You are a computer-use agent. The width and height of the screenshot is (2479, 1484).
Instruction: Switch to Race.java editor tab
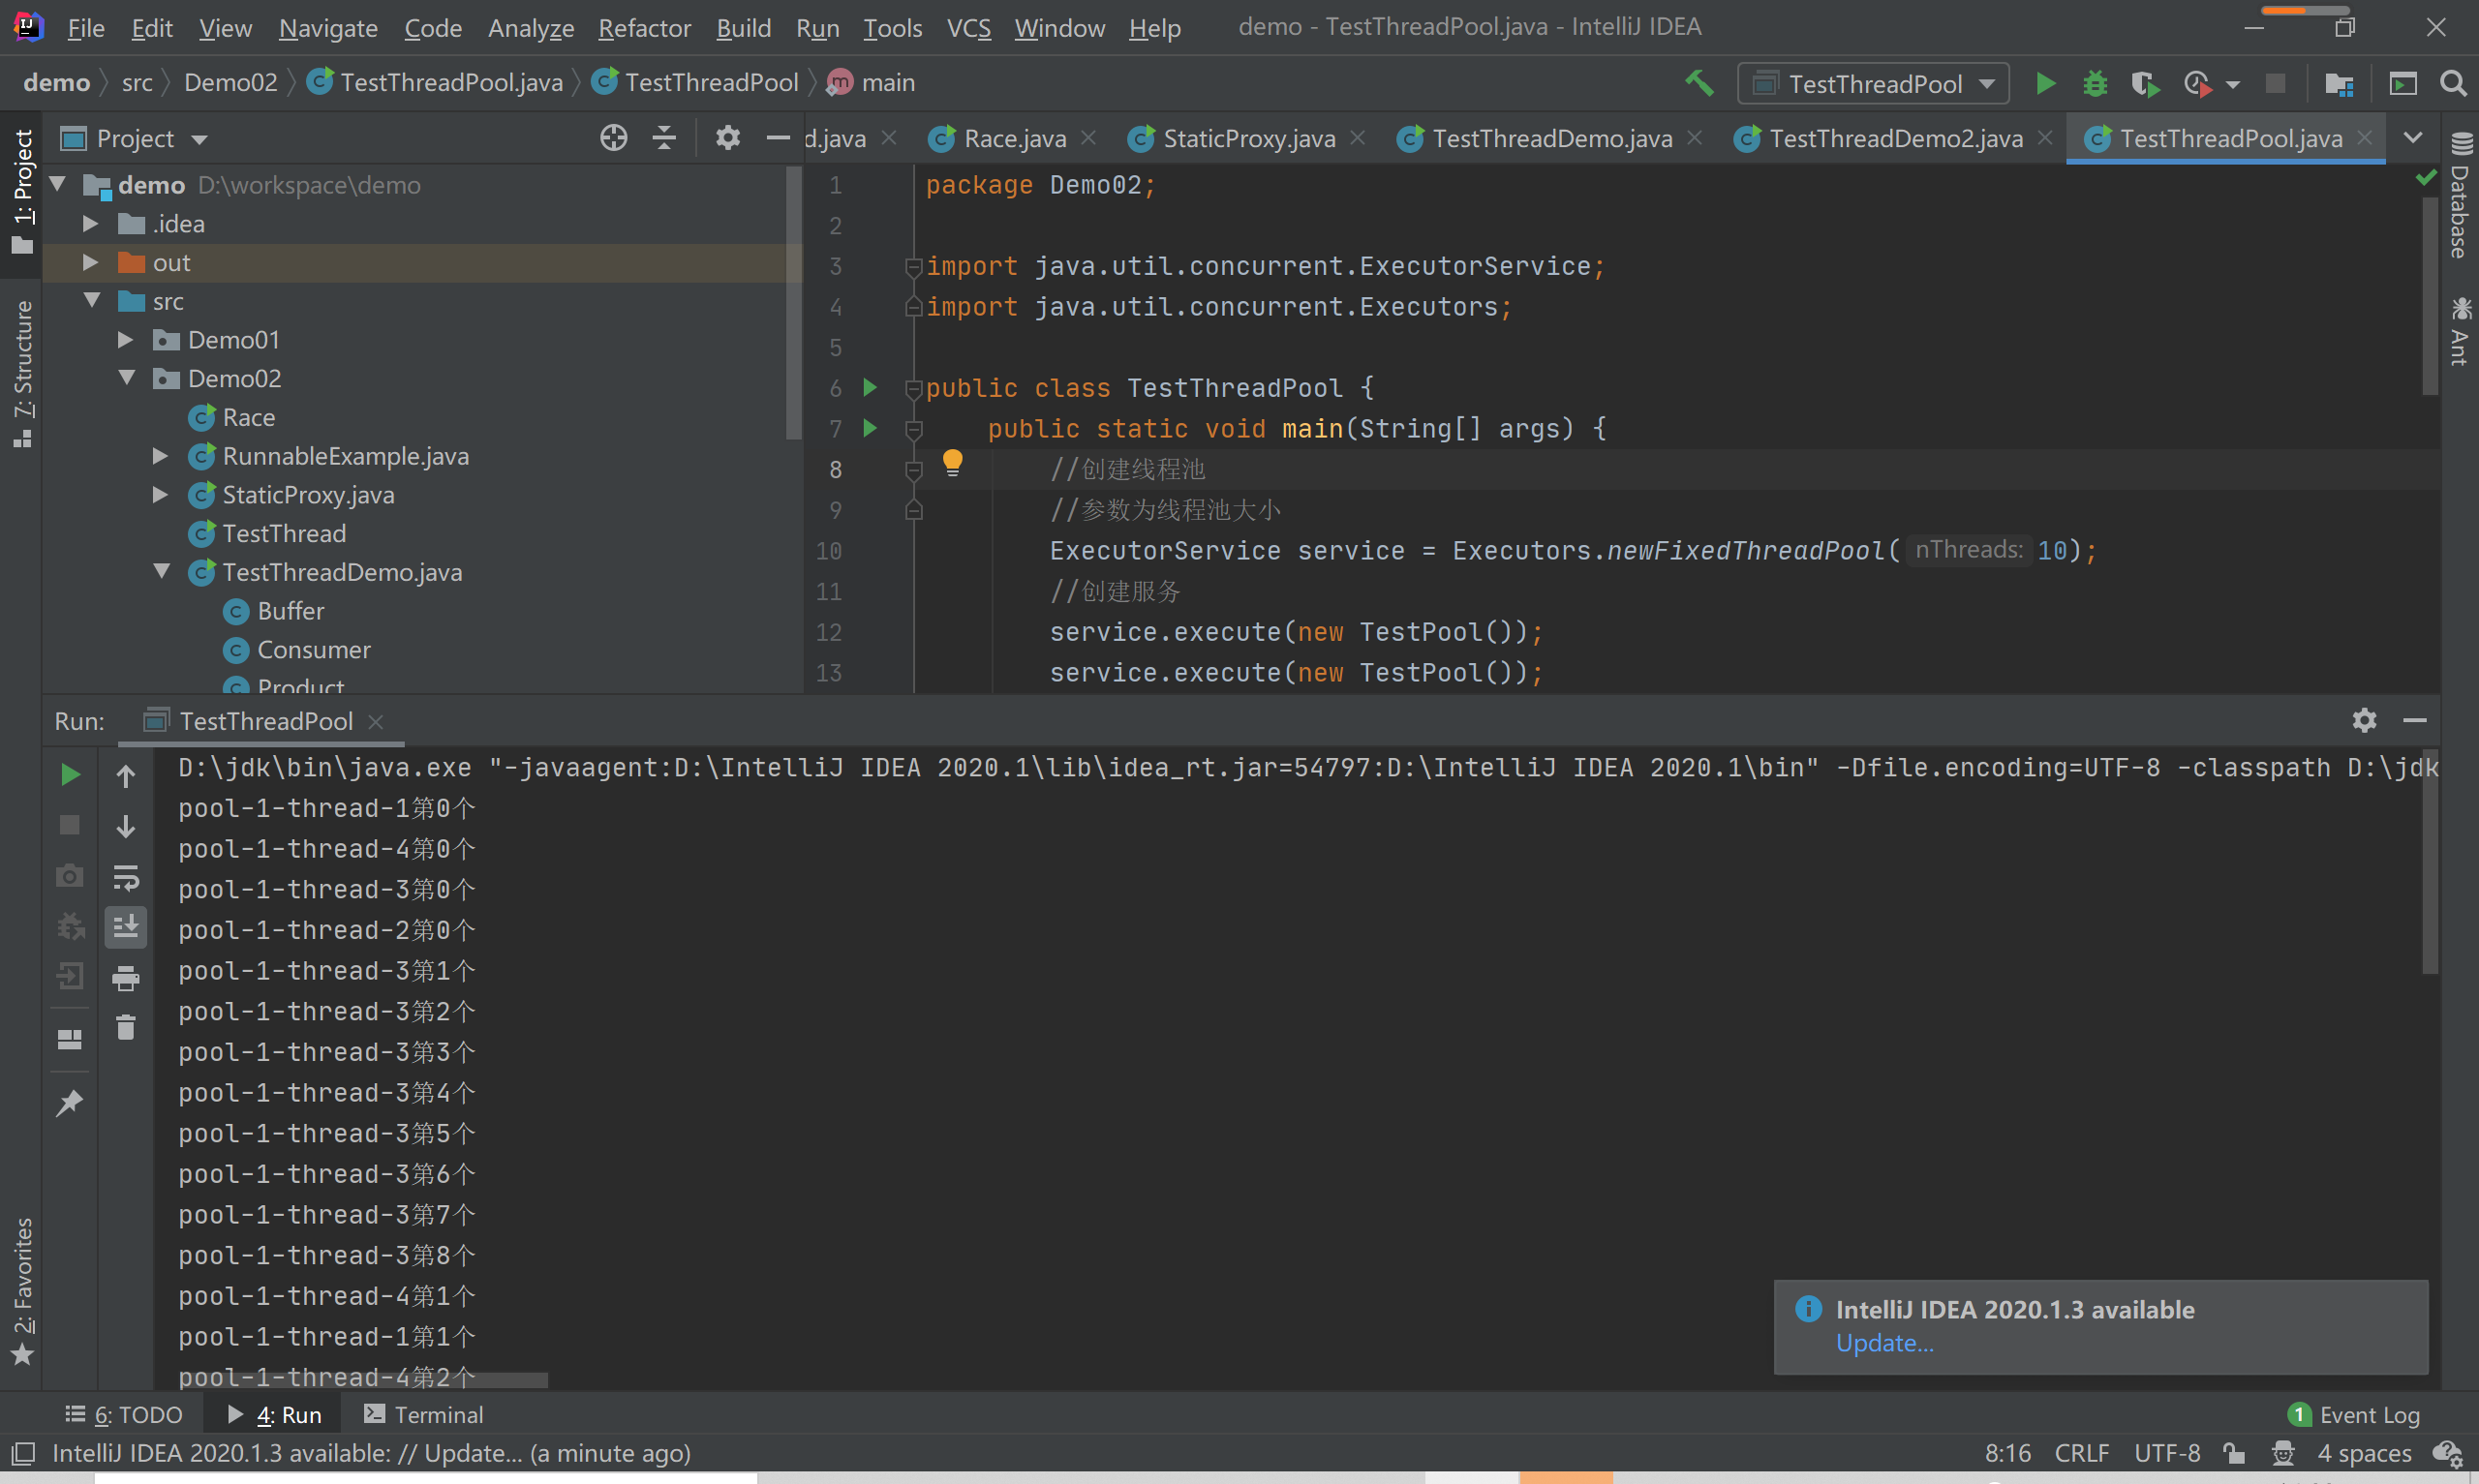pos(1014,138)
